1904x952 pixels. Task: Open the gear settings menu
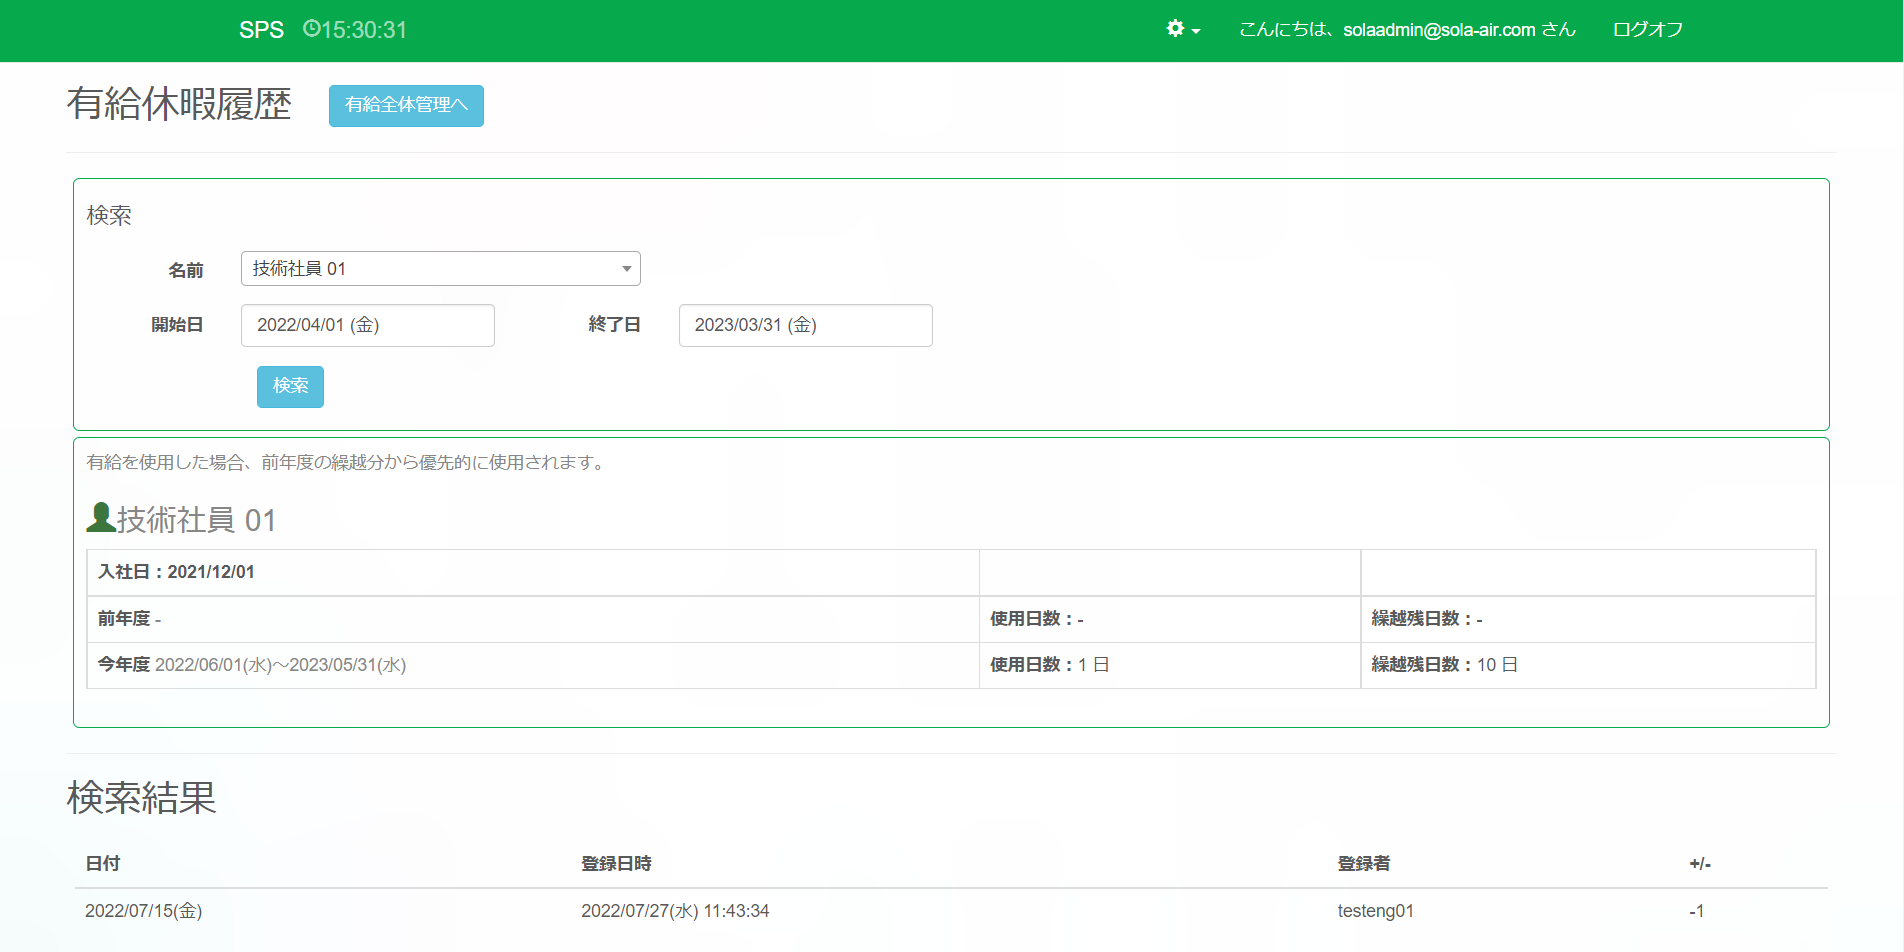(x=1175, y=29)
